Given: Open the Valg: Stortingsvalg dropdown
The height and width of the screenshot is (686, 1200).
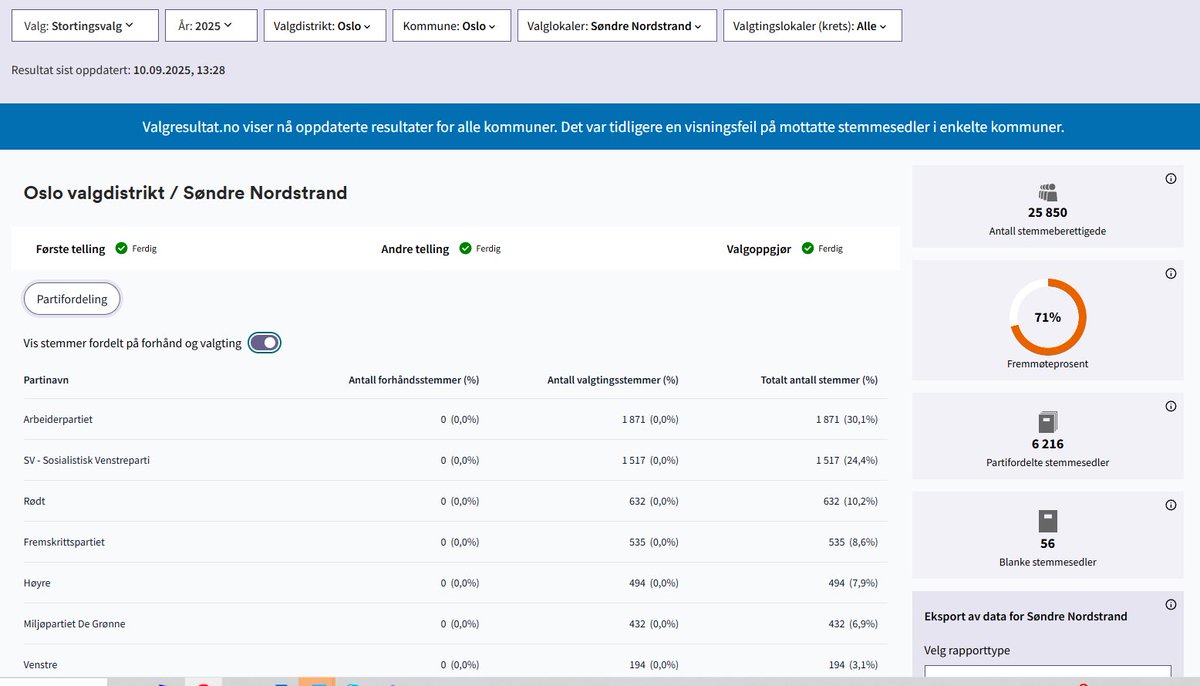Looking at the screenshot, I should point(85,26).
